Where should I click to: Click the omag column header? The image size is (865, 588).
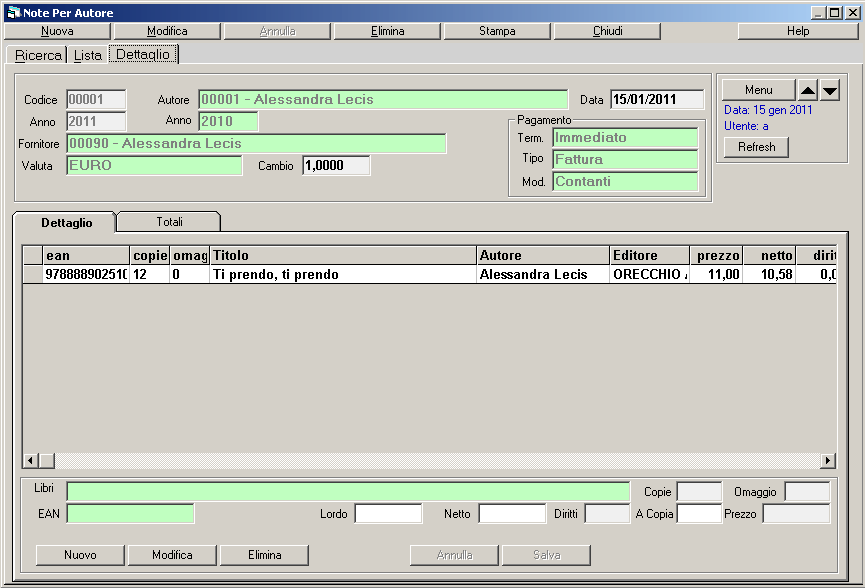(190, 255)
